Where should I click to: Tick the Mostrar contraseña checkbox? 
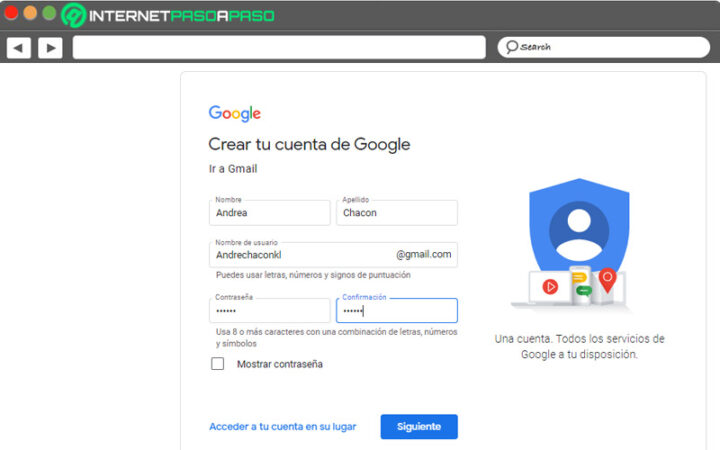[218, 364]
